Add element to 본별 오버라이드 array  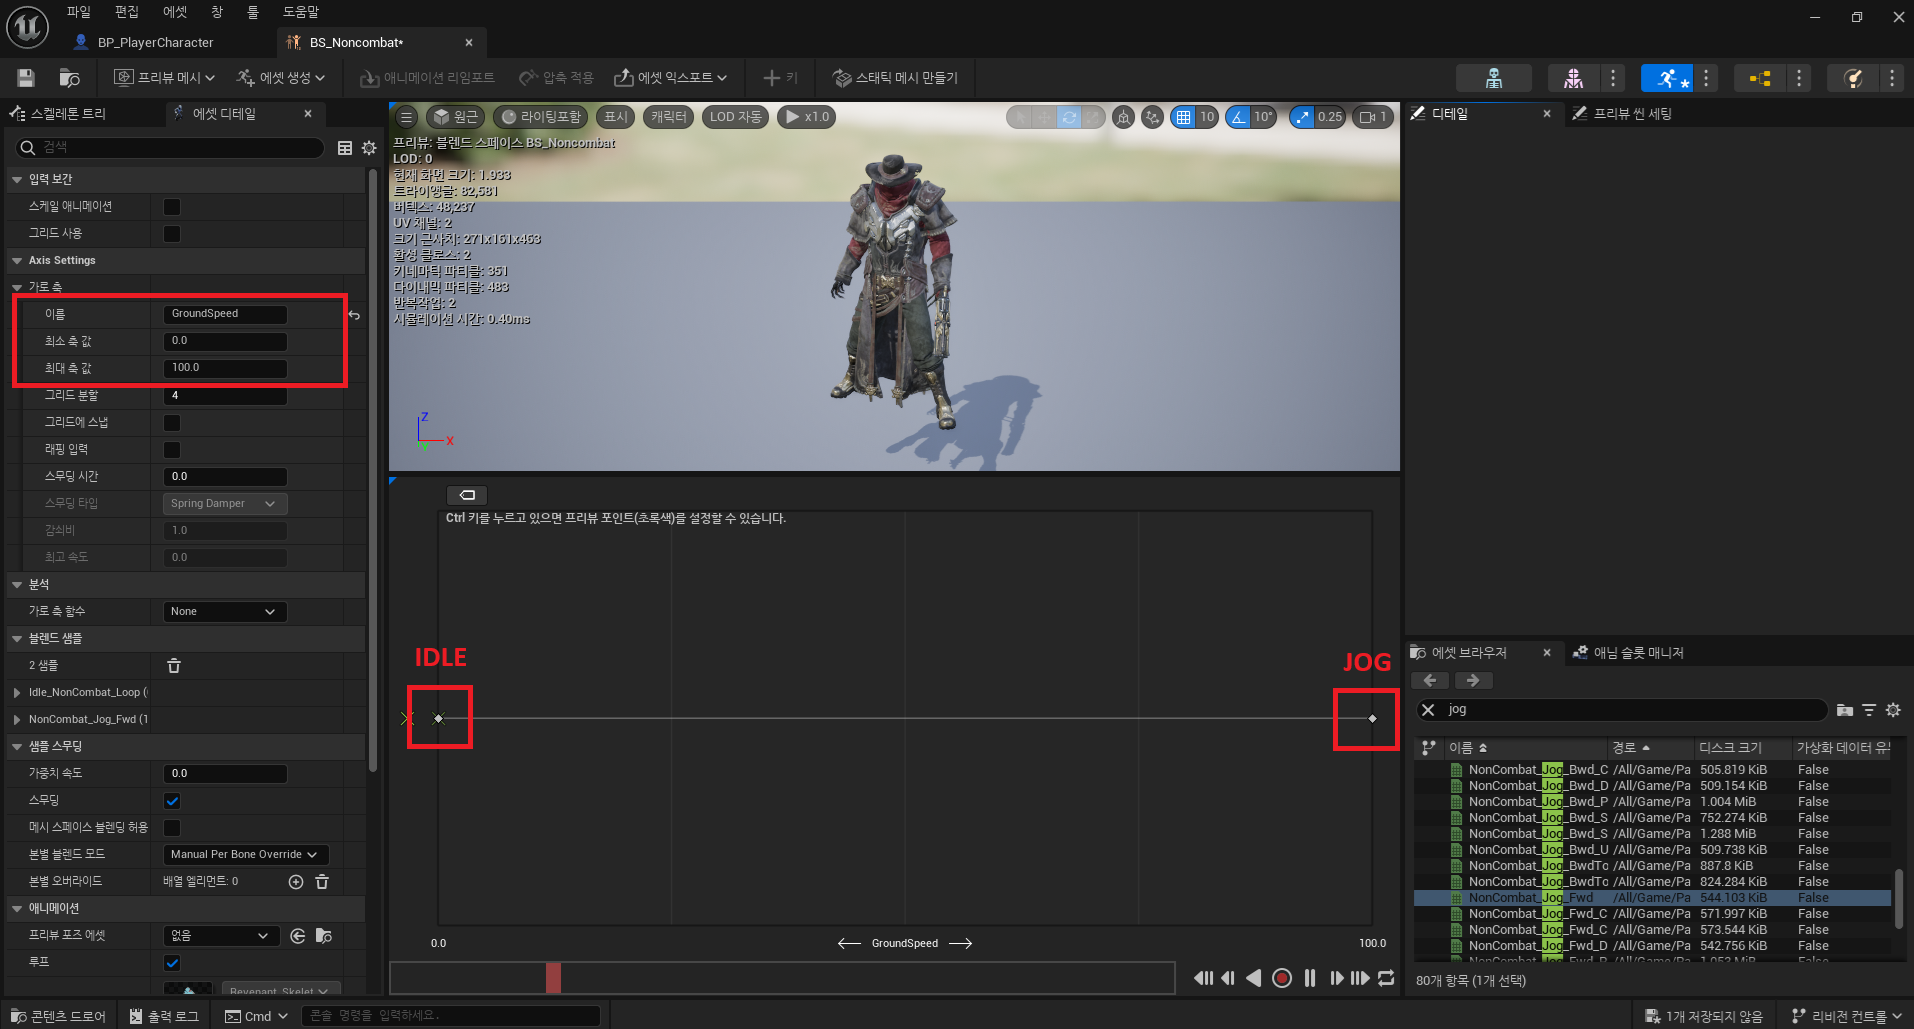(x=296, y=882)
